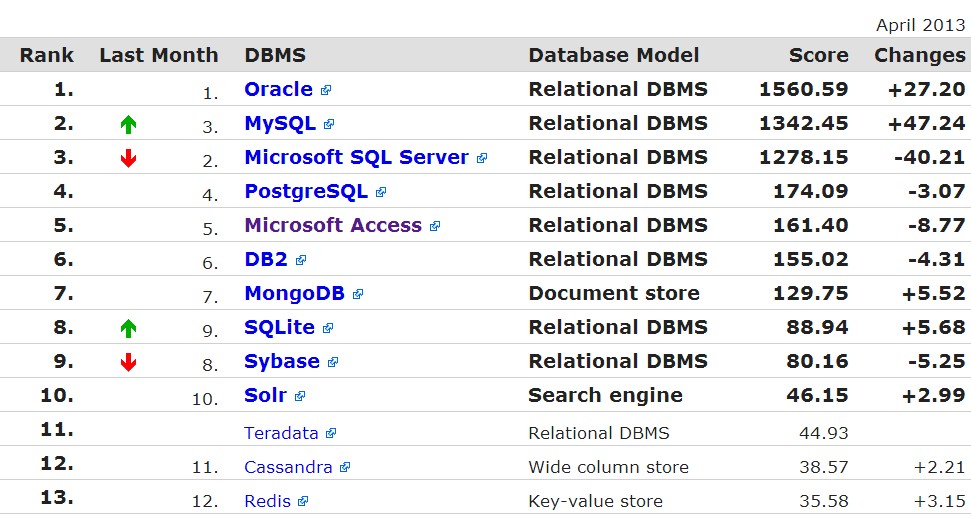971x522 pixels.
Task: Click rank number 11. in the Teradata row
Action: point(57,429)
